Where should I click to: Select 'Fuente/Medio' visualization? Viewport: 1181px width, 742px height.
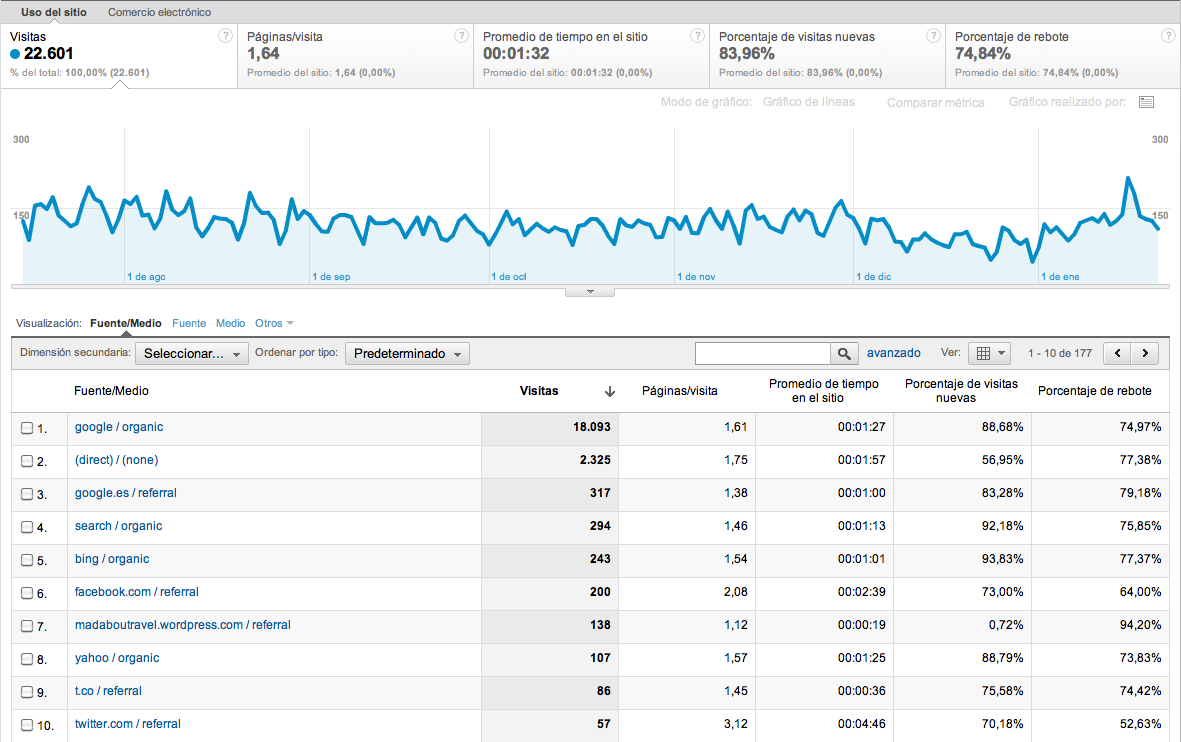[x=126, y=323]
